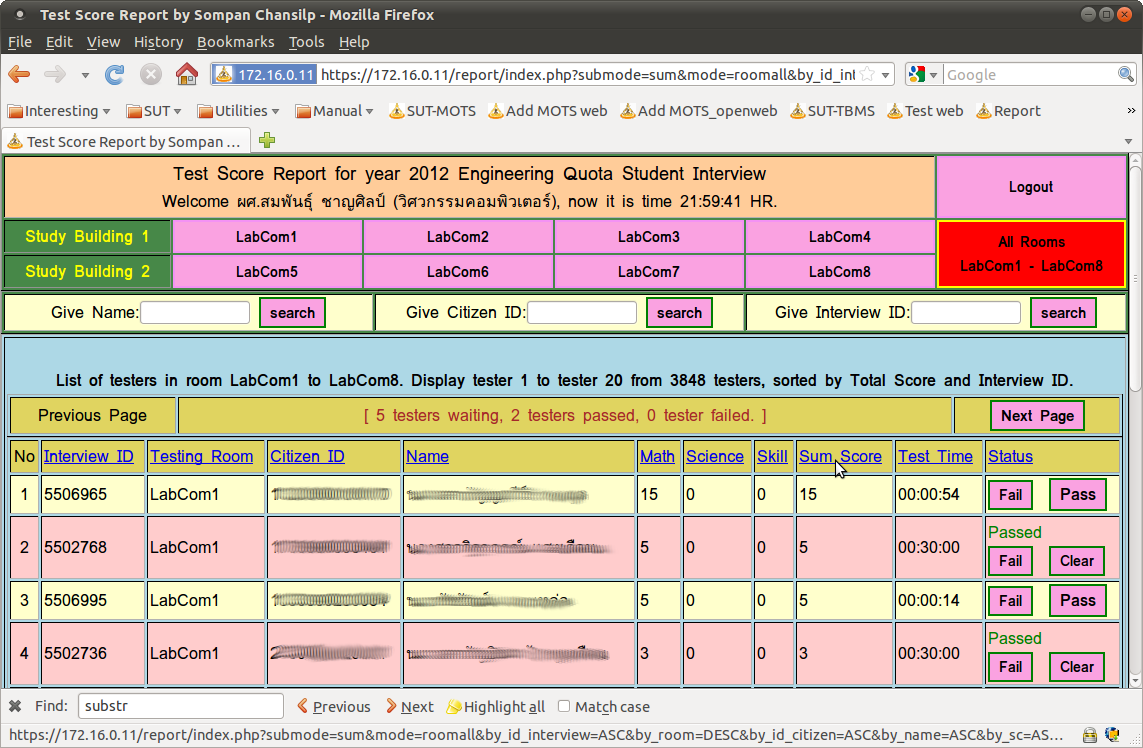Click the Google search box

[1029, 74]
